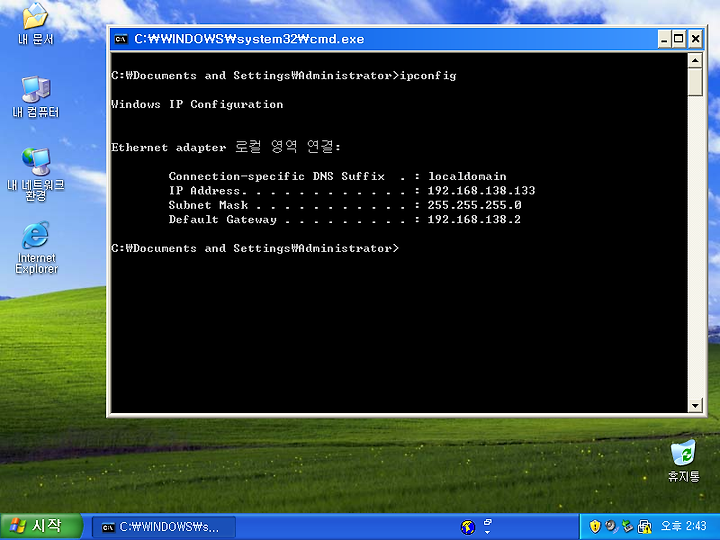The height and width of the screenshot is (540, 720).
Task: Click the console scrollbar down arrow
Action: pos(695,405)
